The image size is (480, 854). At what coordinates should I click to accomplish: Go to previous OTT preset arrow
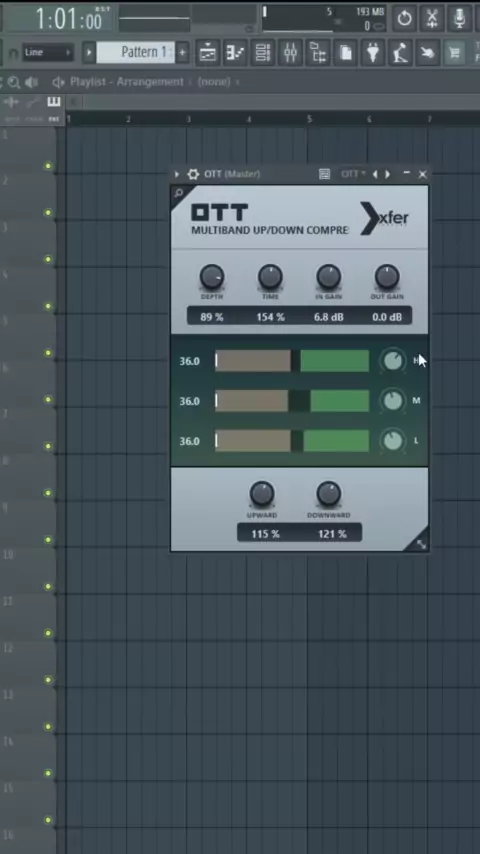[375, 174]
